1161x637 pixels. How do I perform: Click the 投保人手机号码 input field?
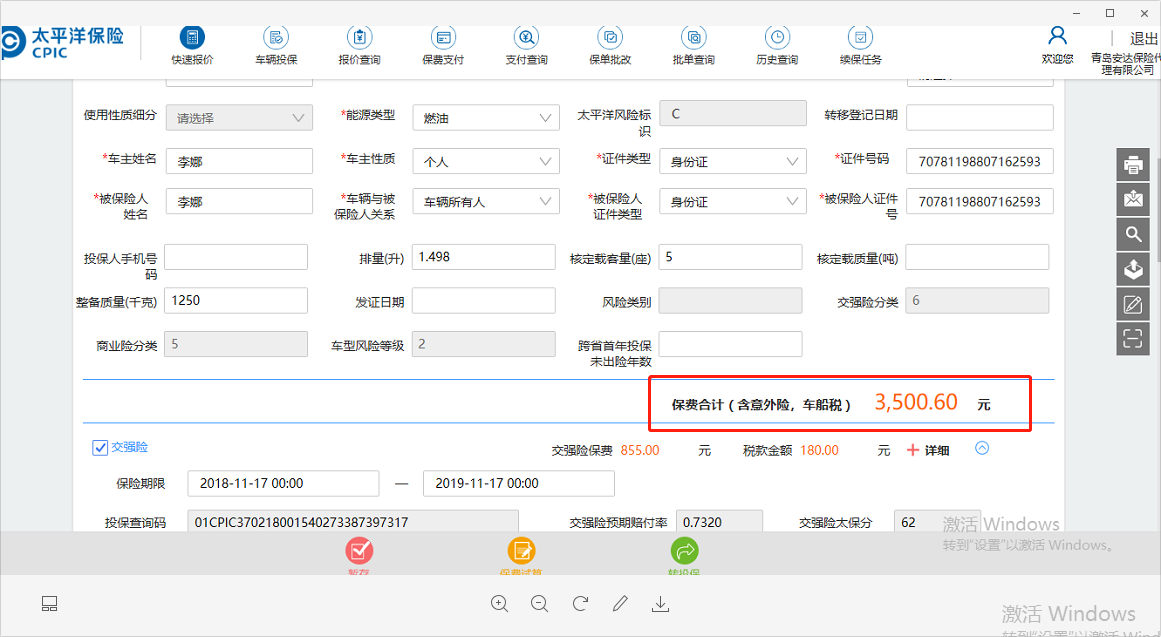coord(236,257)
